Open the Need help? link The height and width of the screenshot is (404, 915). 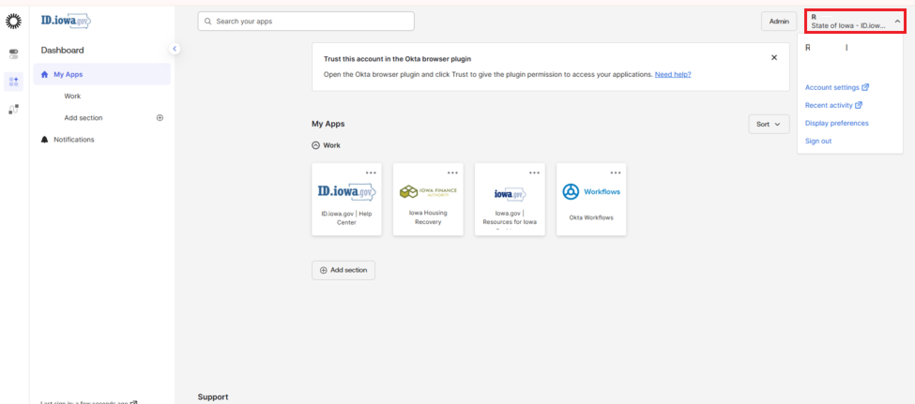[x=673, y=75]
